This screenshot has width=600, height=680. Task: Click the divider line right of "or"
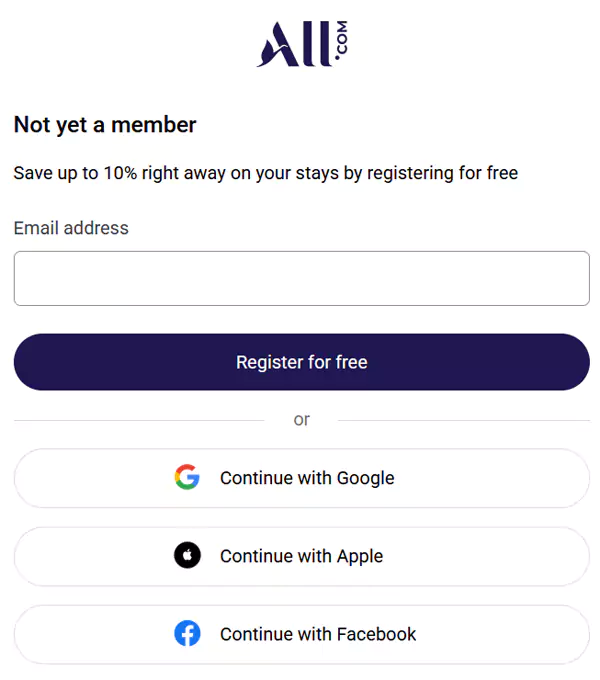point(463,421)
